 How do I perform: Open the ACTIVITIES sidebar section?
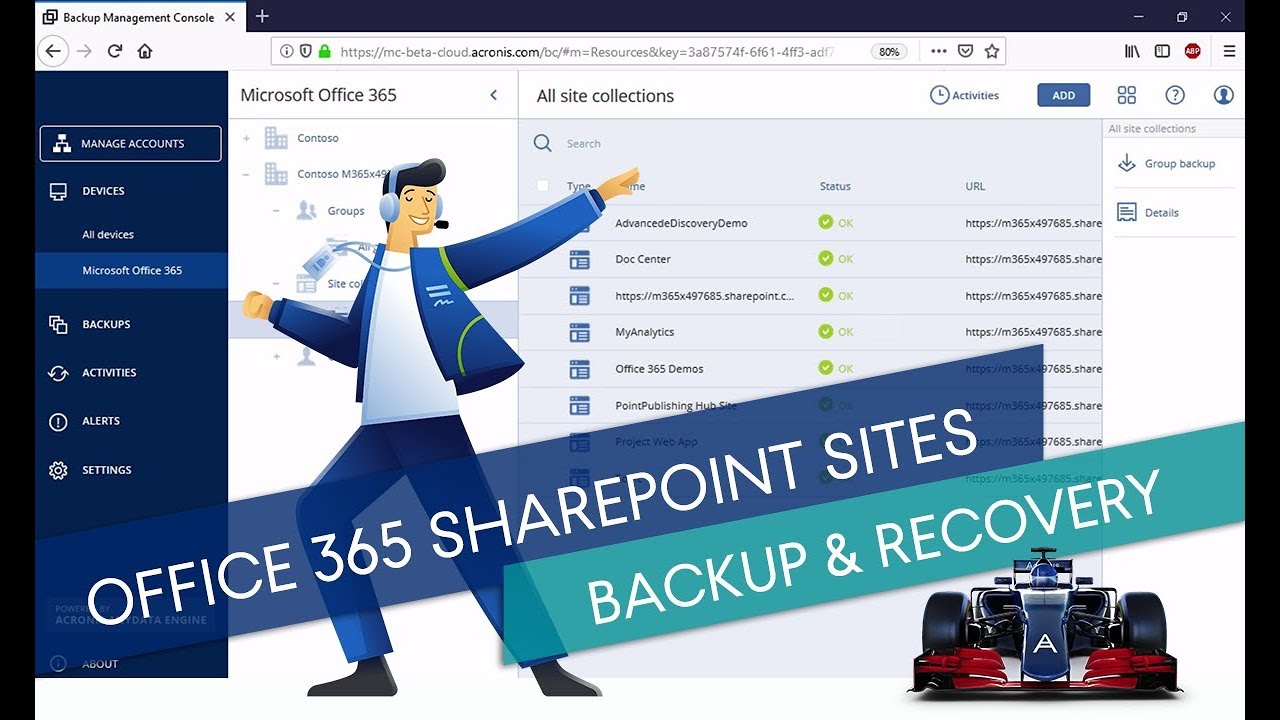coord(109,373)
